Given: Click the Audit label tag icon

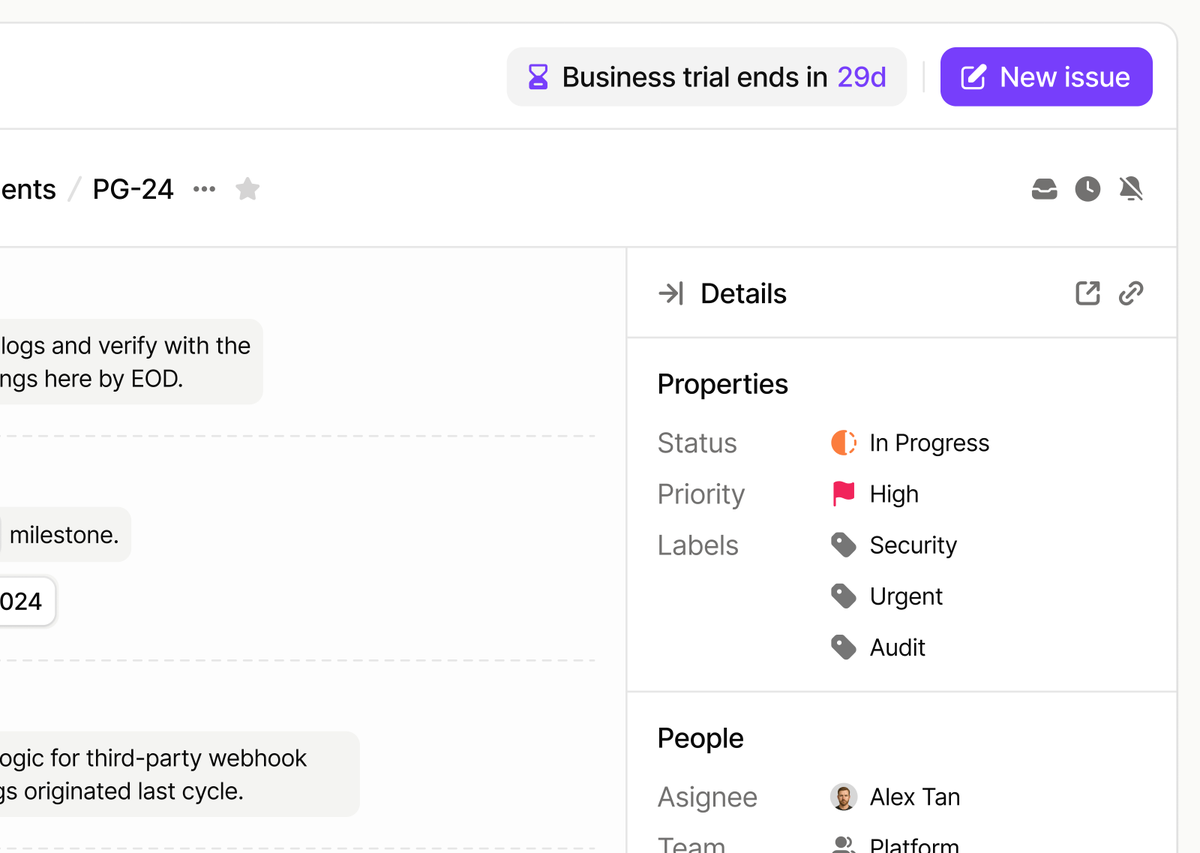Looking at the screenshot, I should pos(844,647).
